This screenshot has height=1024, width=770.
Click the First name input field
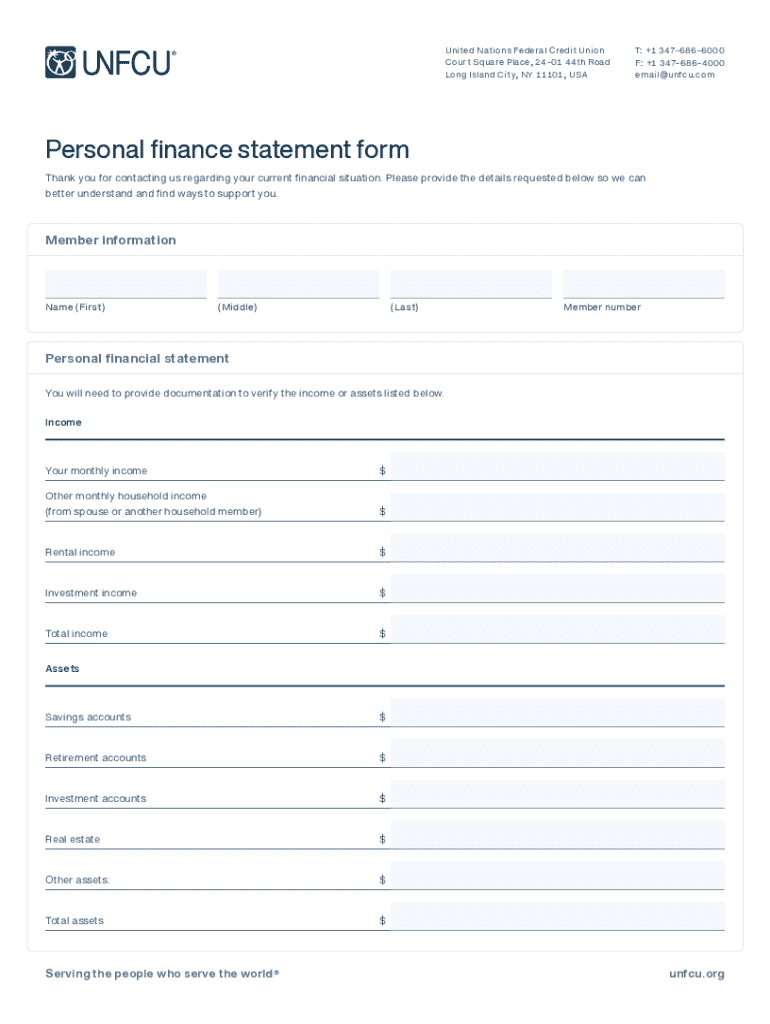(x=125, y=284)
